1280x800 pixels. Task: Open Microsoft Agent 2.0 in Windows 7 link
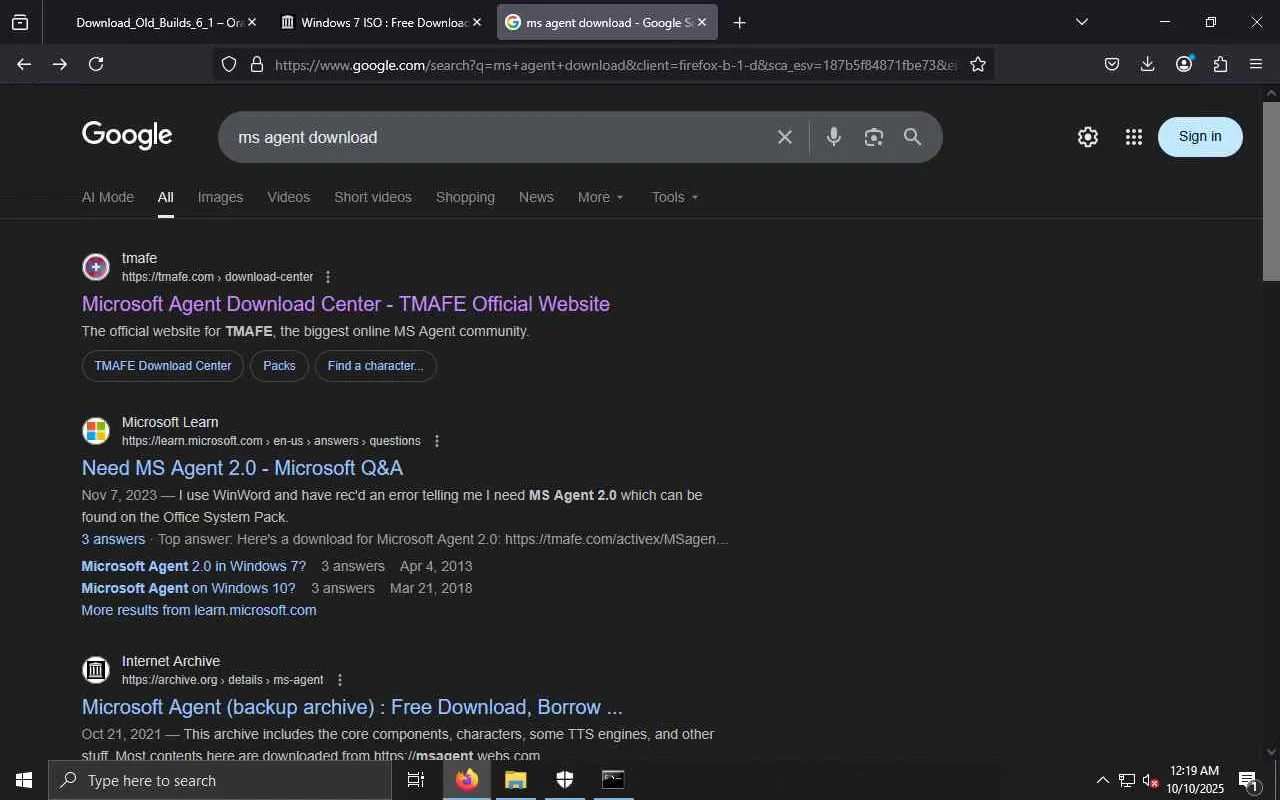(194, 566)
